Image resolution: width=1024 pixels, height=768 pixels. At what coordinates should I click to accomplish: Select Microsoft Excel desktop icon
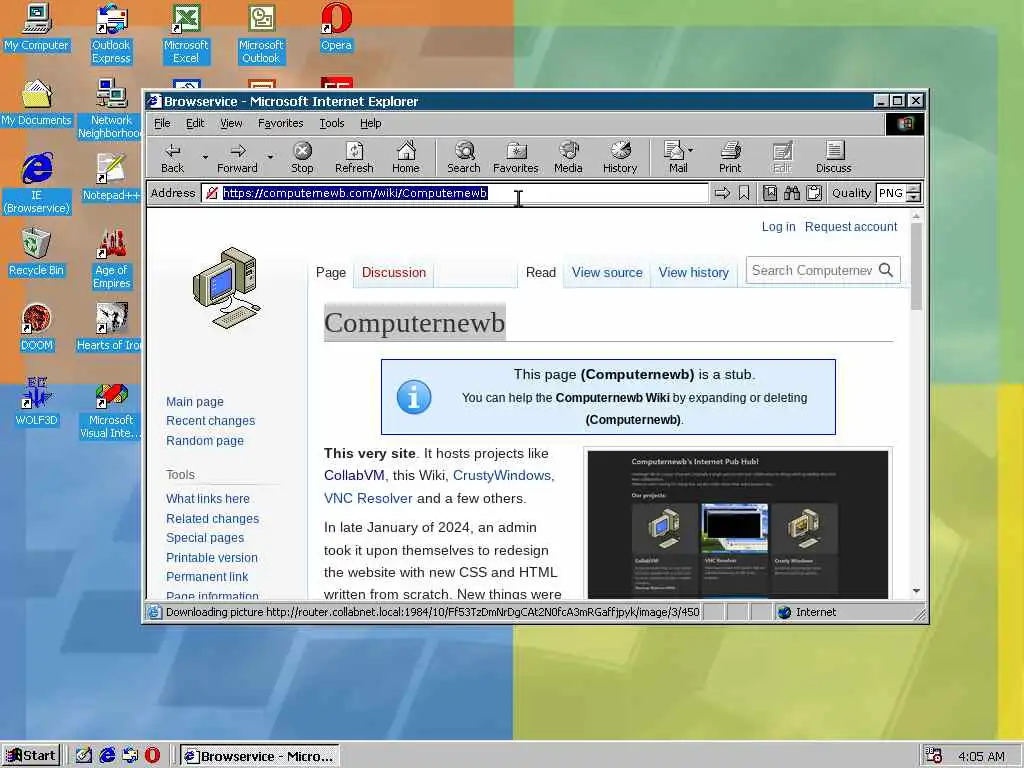pos(186,34)
